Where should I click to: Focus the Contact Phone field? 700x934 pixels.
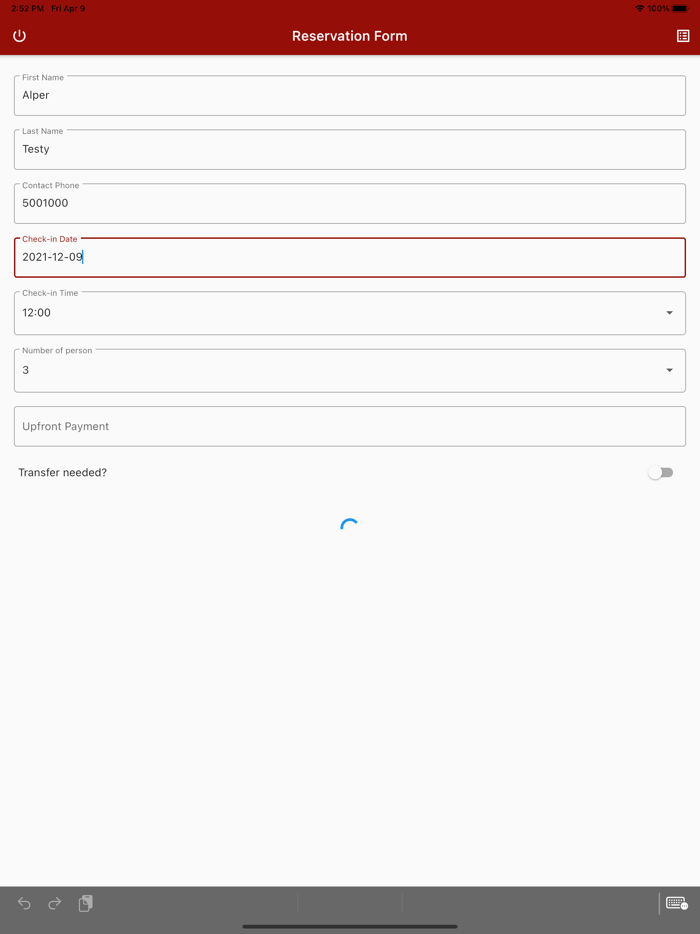coord(350,204)
